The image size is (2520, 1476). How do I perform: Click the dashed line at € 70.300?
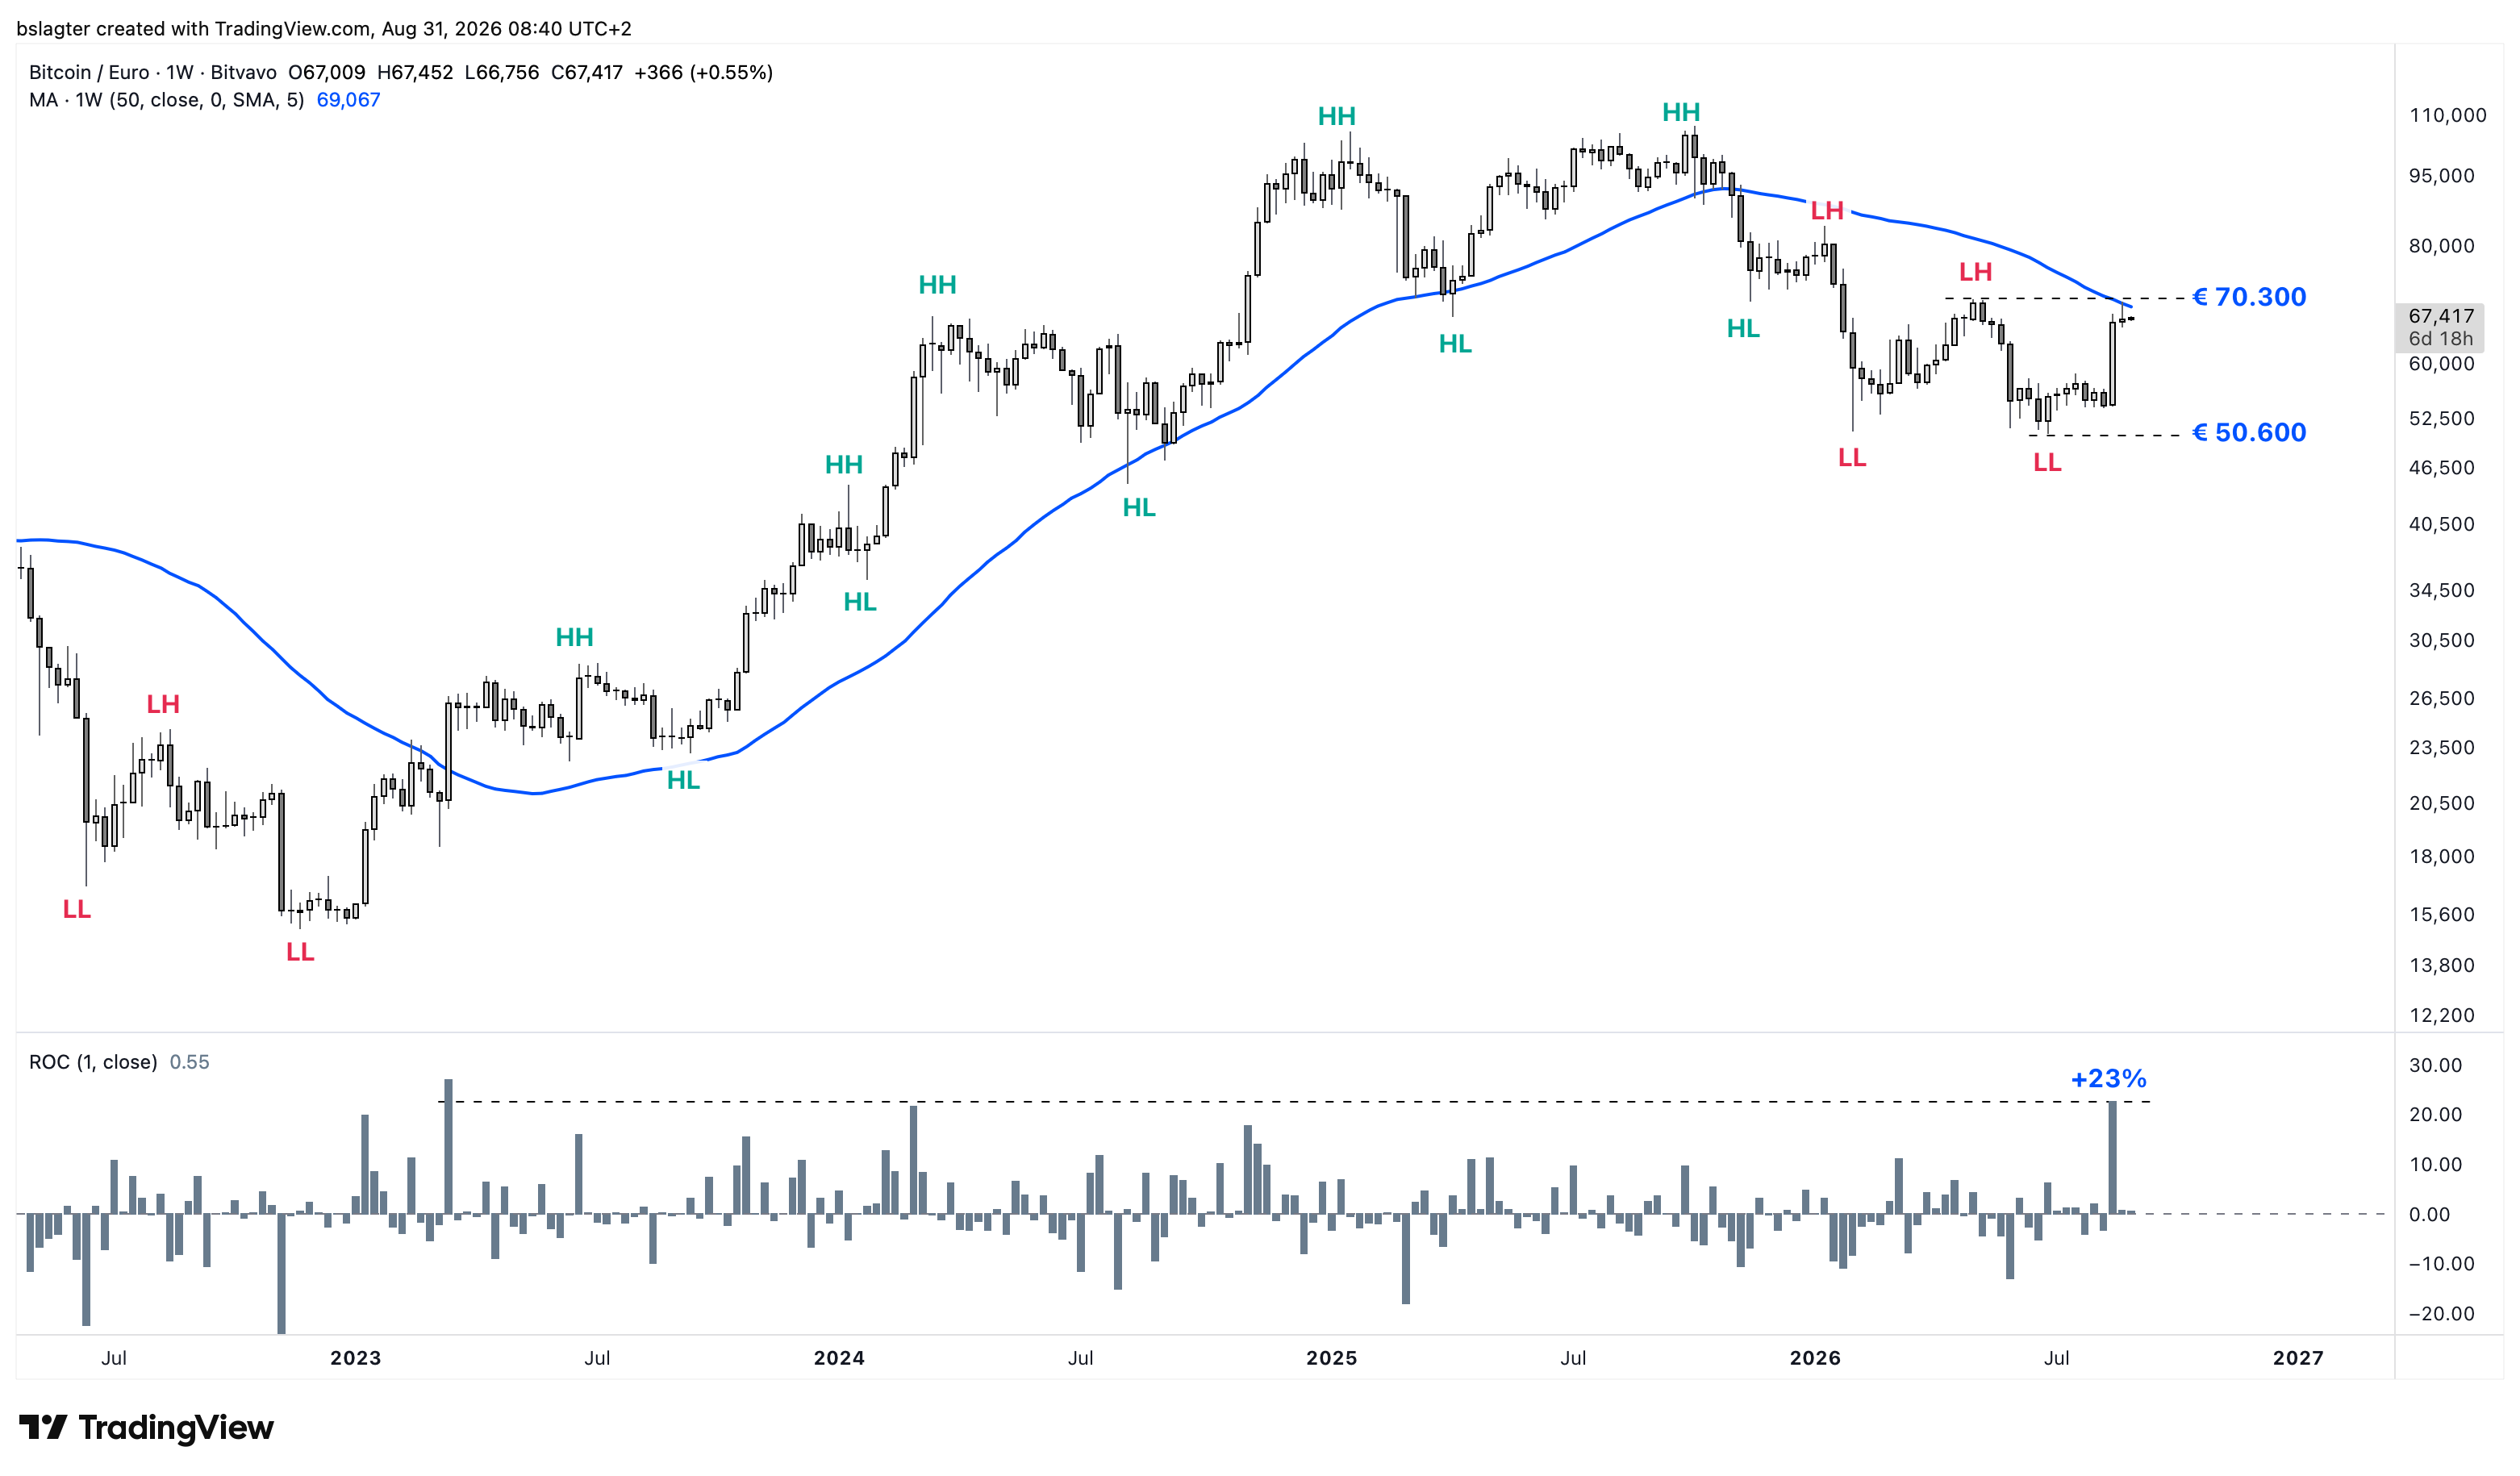click(2065, 298)
